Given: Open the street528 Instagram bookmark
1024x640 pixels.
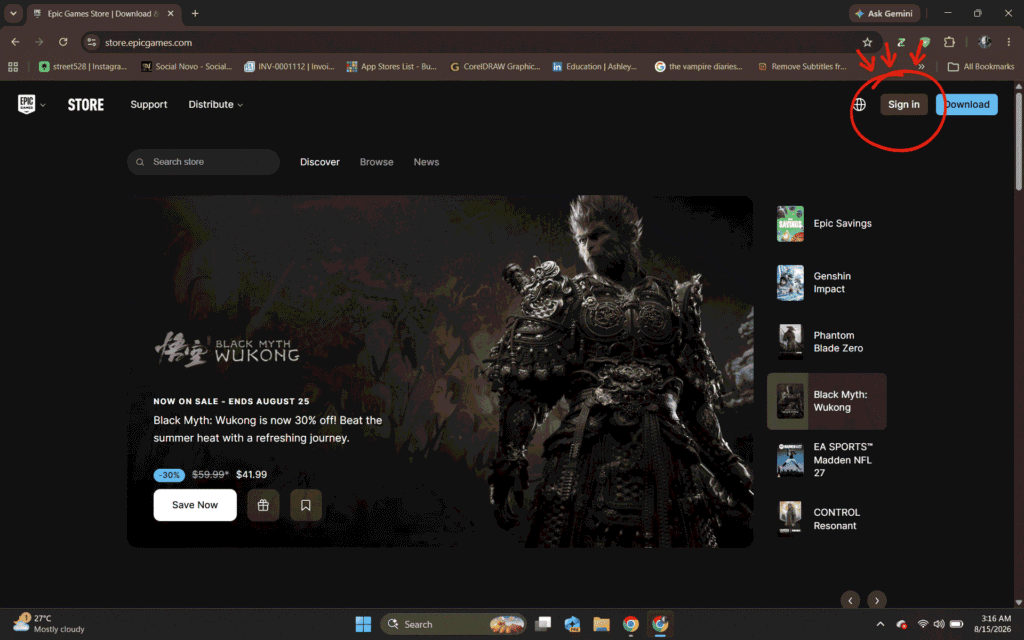Looking at the screenshot, I should tap(83, 67).
